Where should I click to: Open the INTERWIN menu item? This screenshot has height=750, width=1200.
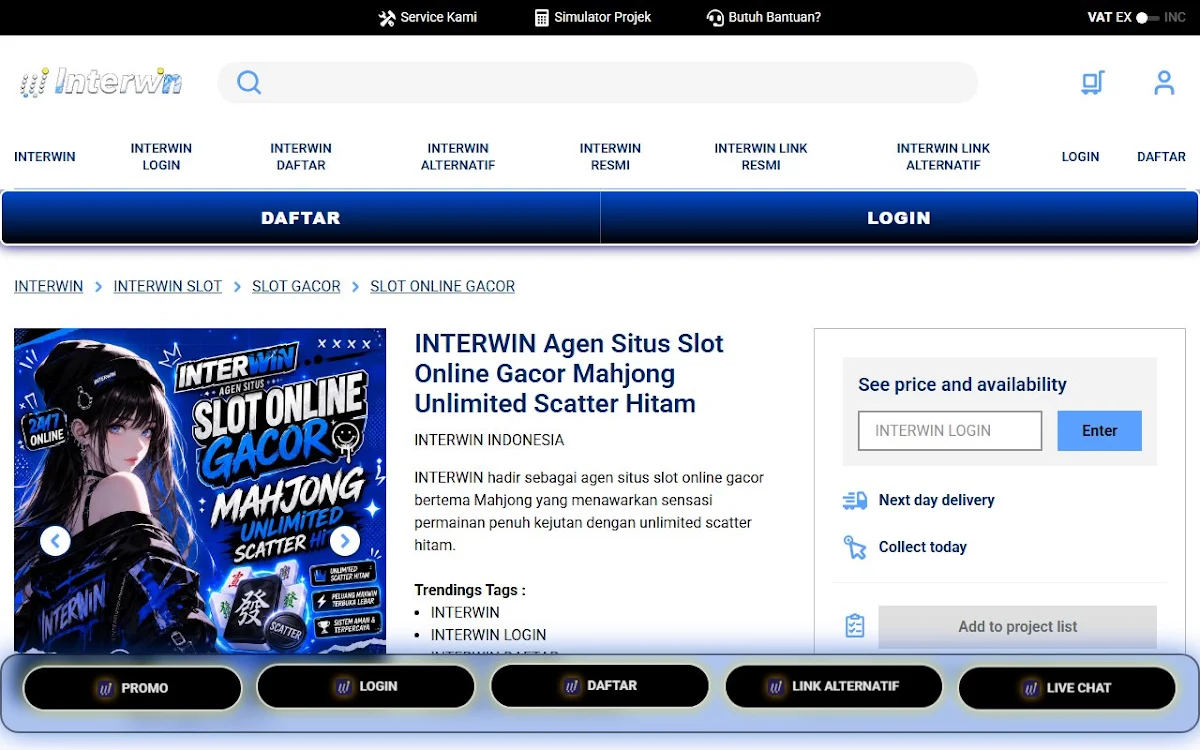click(x=45, y=157)
